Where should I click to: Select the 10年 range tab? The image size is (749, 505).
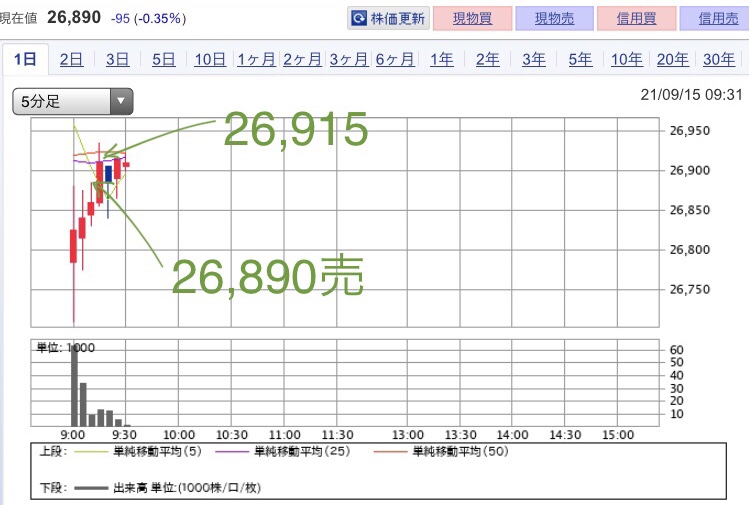626,60
